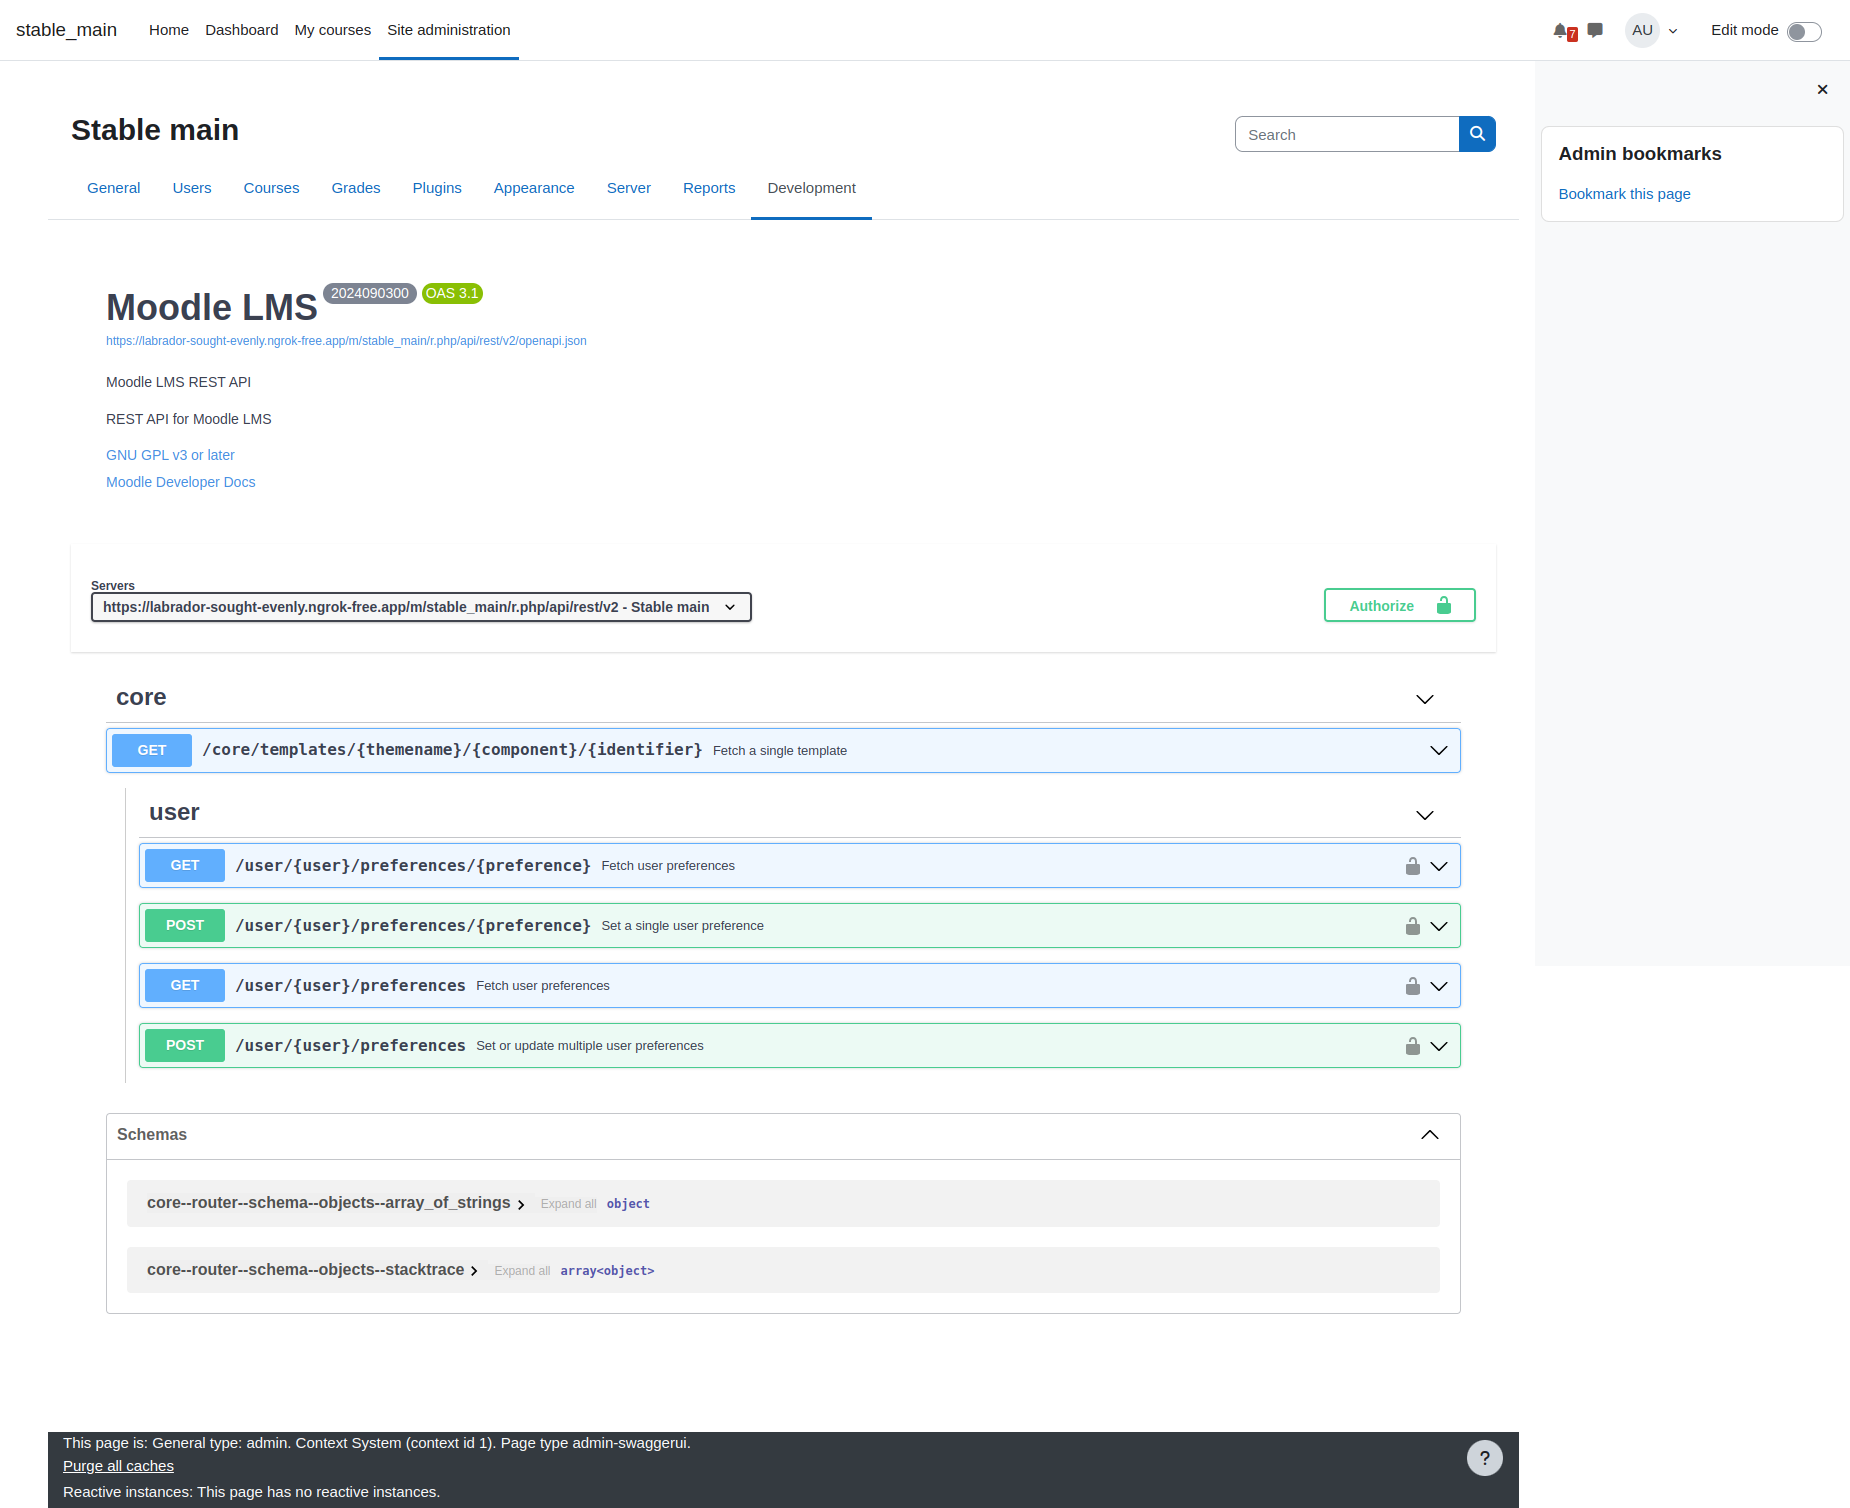The height and width of the screenshot is (1508, 1850).
Task: Open the General admin tab
Action: [x=113, y=188]
